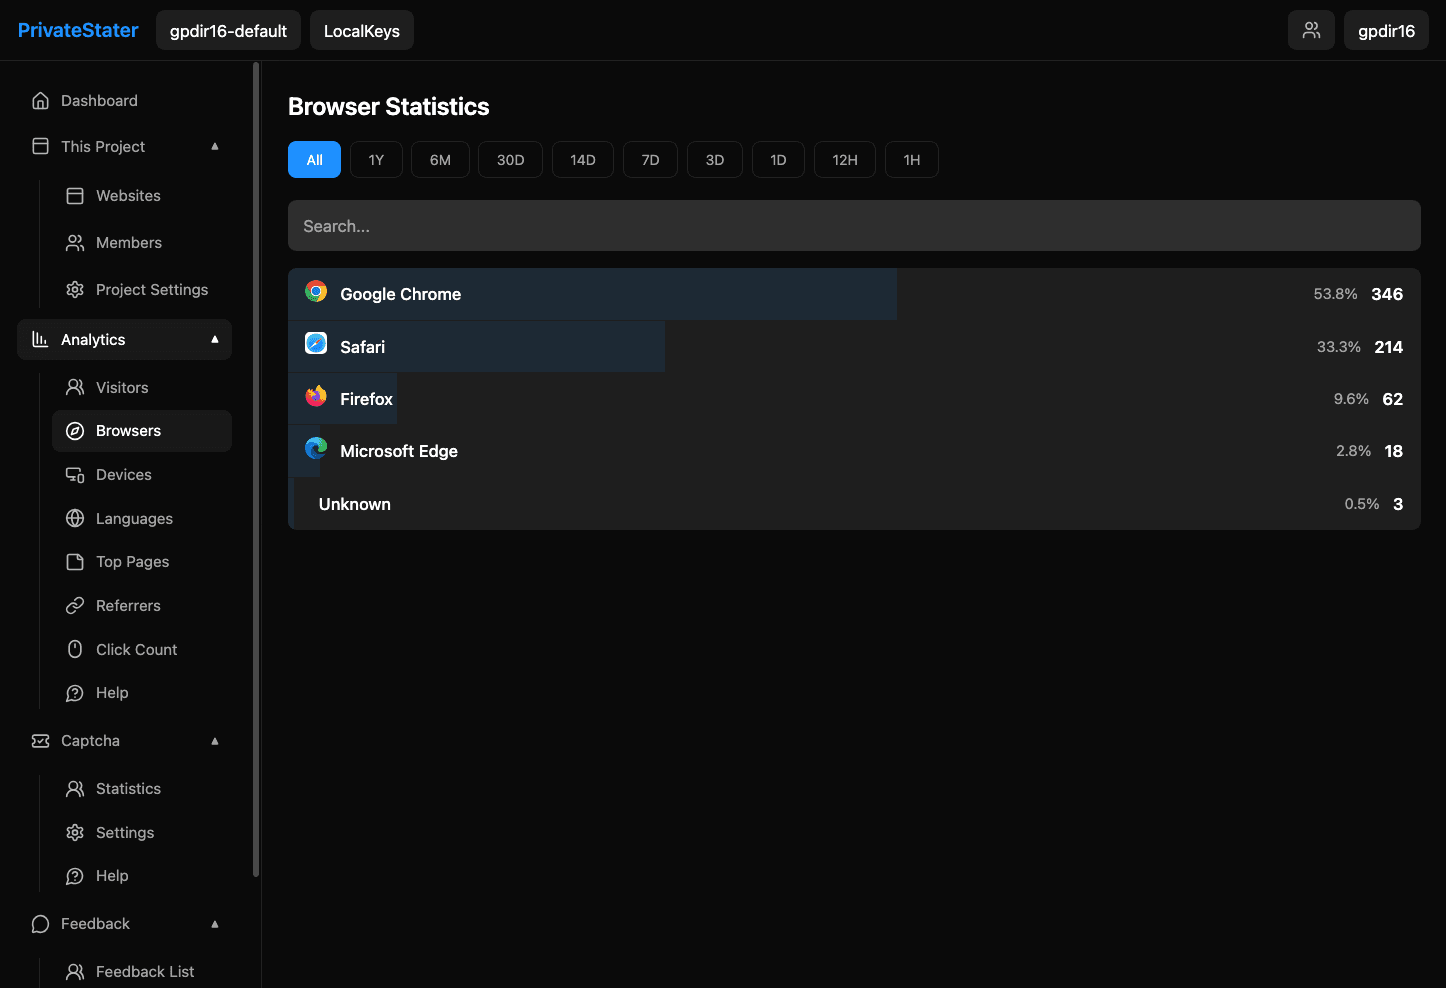The image size is (1446, 988).
Task: Open the gpdir16-default project selector
Action: [228, 30]
